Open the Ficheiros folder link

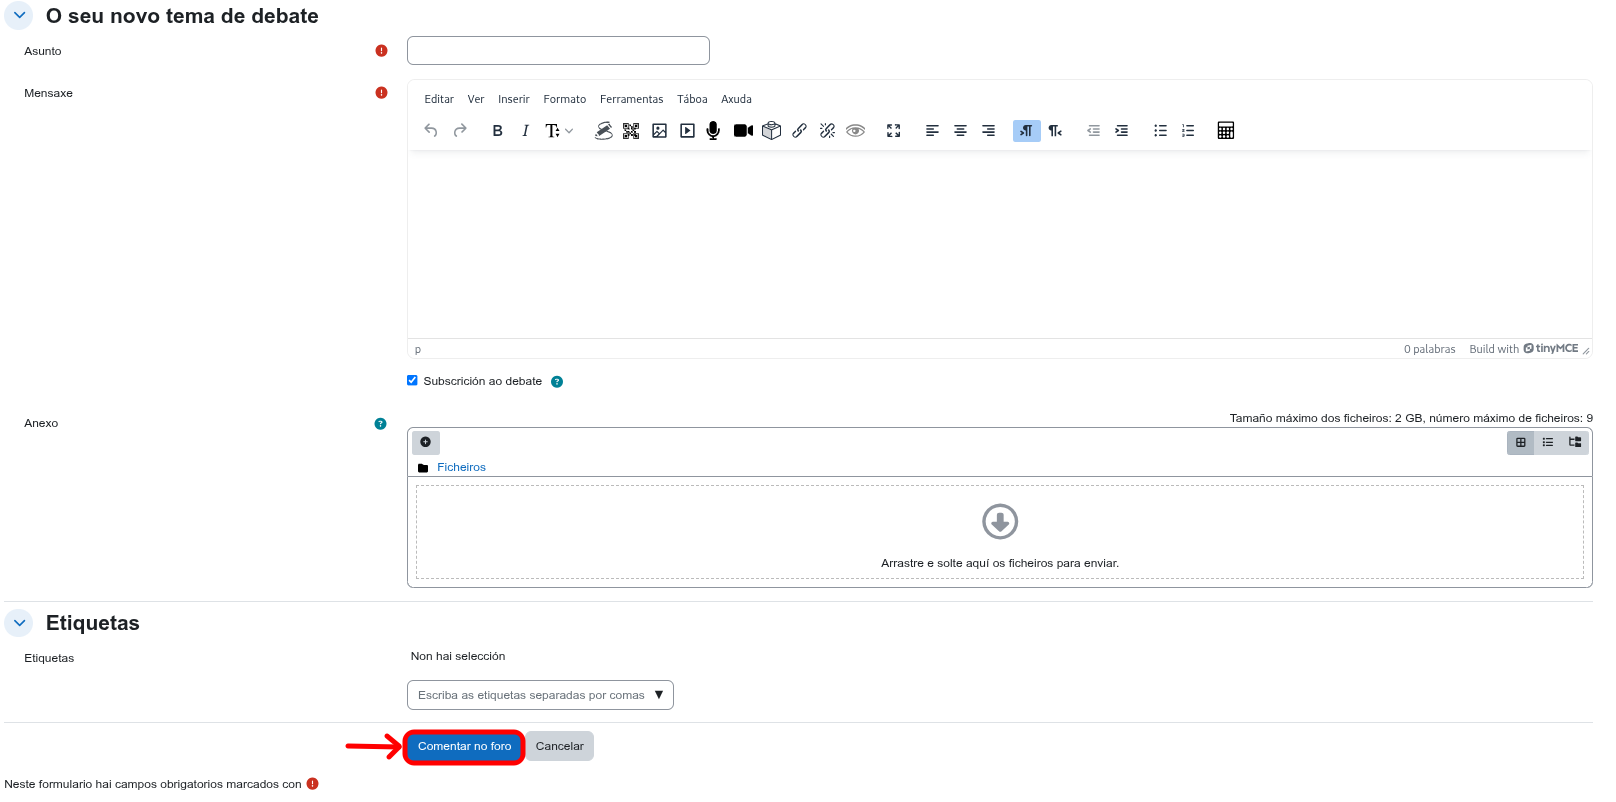461,467
